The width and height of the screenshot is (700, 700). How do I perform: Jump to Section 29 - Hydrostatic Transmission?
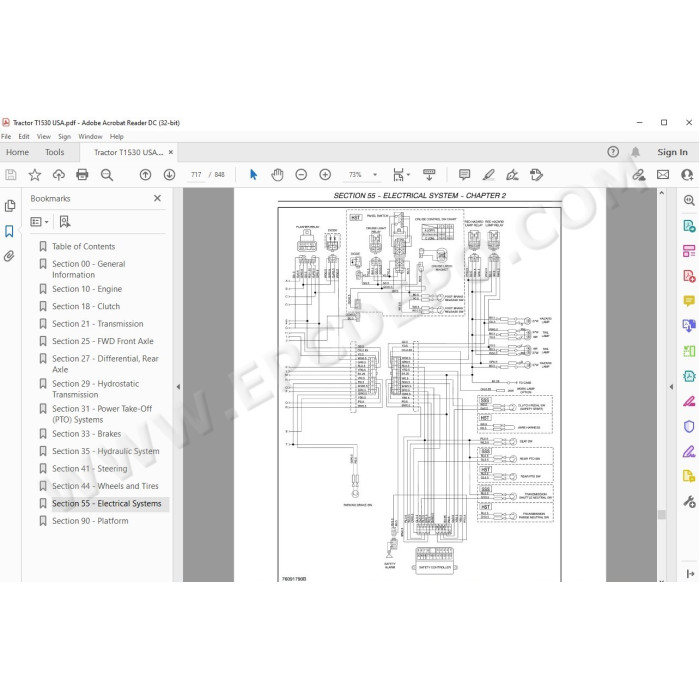[x=96, y=389]
